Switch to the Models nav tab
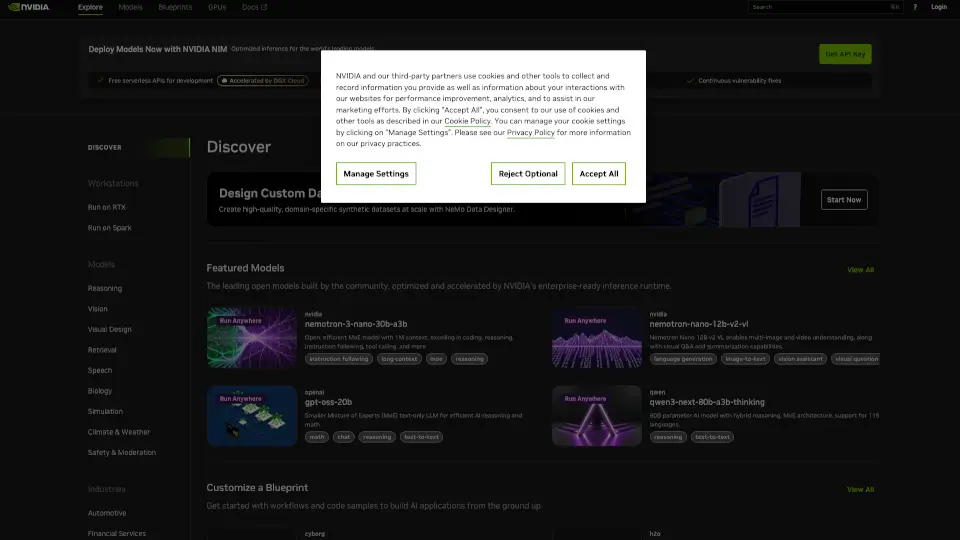 click(x=130, y=7)
